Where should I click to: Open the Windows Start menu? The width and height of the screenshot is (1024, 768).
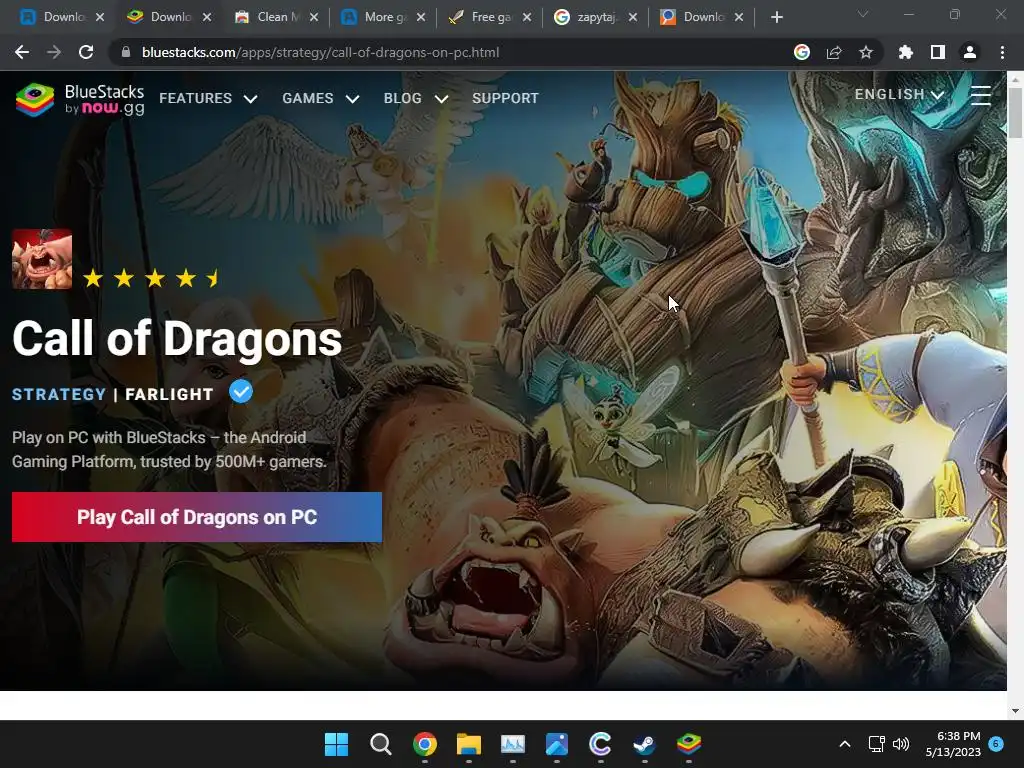pos(336,744)
